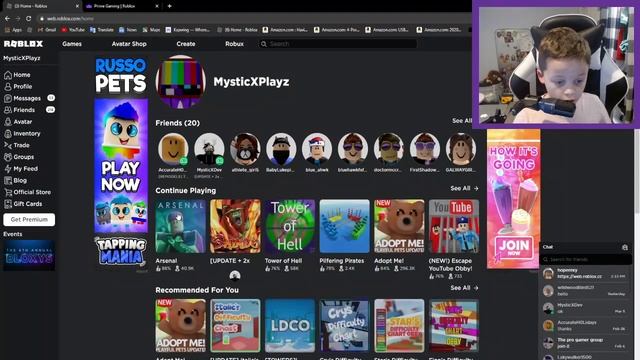Click the Get Premium button
This screenshot has width=640, height=360.
[29, 220]
